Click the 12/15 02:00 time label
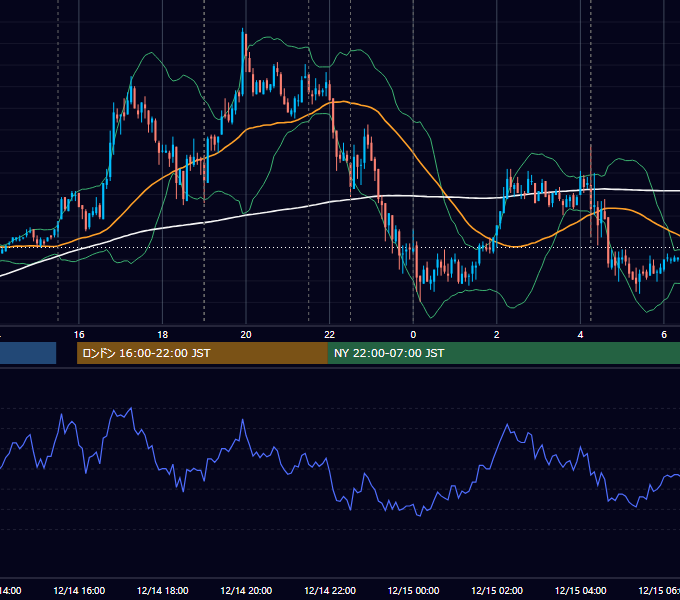Screen dimensions: 680x600 point(497,590)
